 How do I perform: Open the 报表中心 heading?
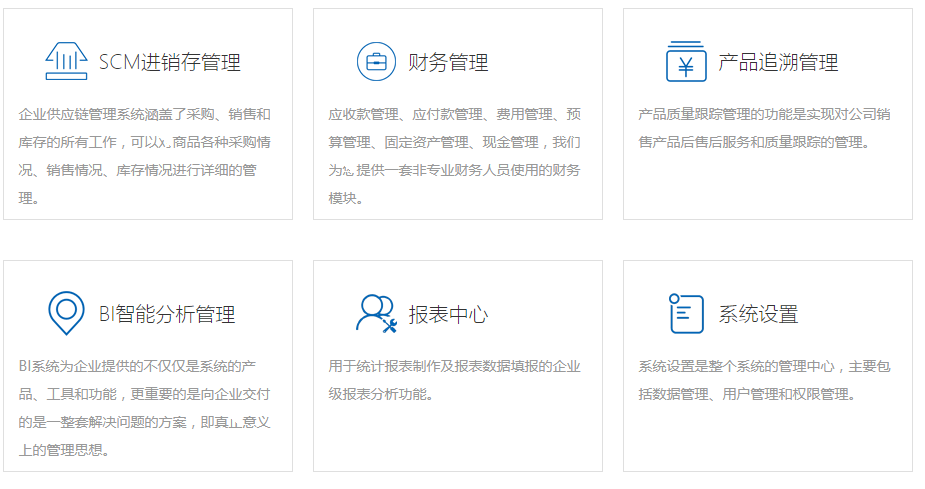[448, 314]
